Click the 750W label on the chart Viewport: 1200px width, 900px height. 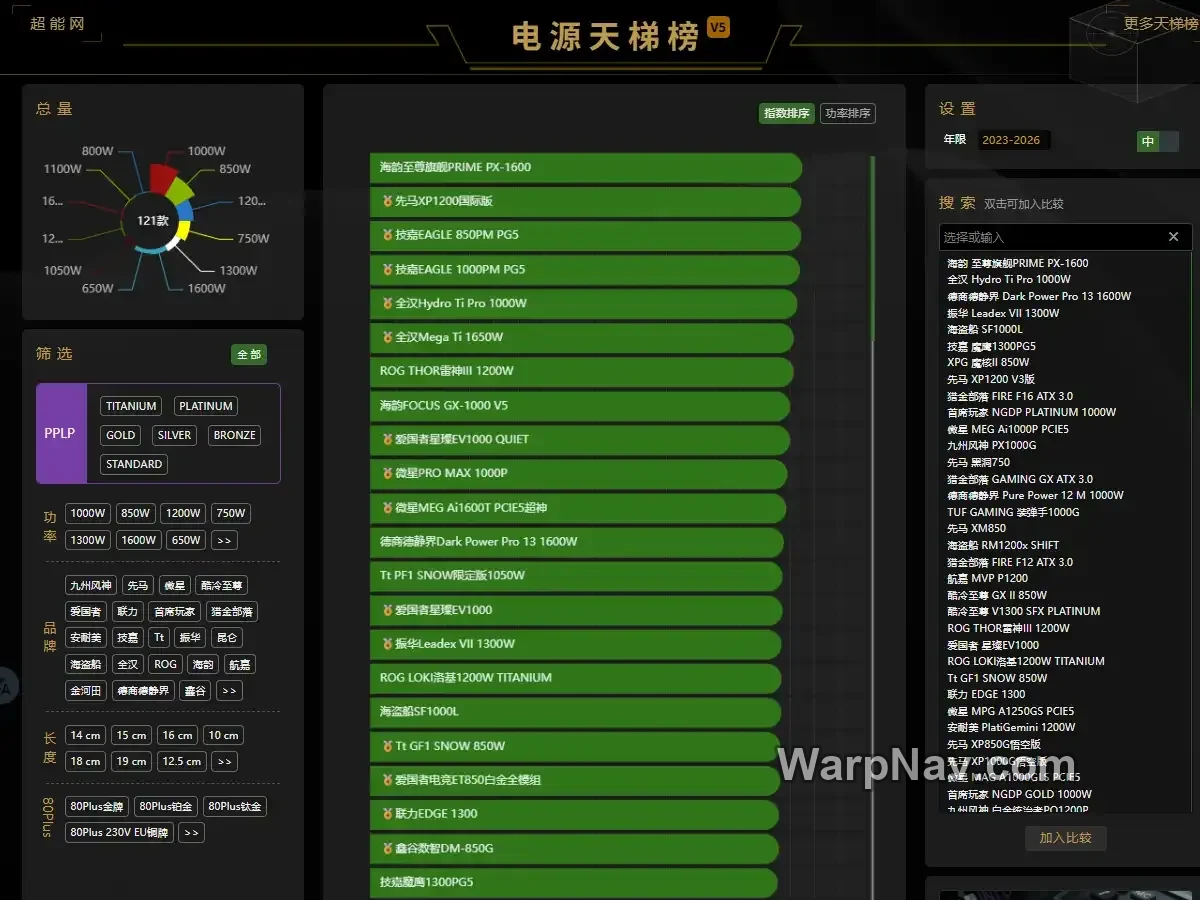[253, 238]
